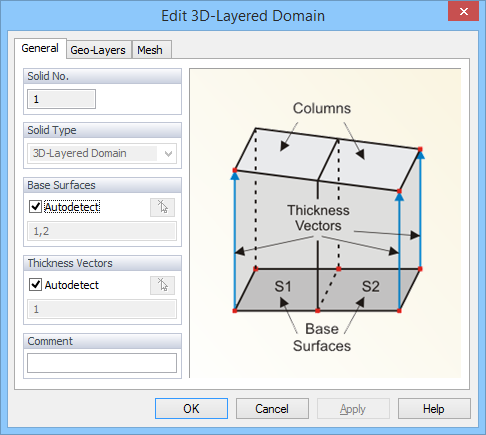
Task: Switch to the Mesh tab
Action: point(150,50)
